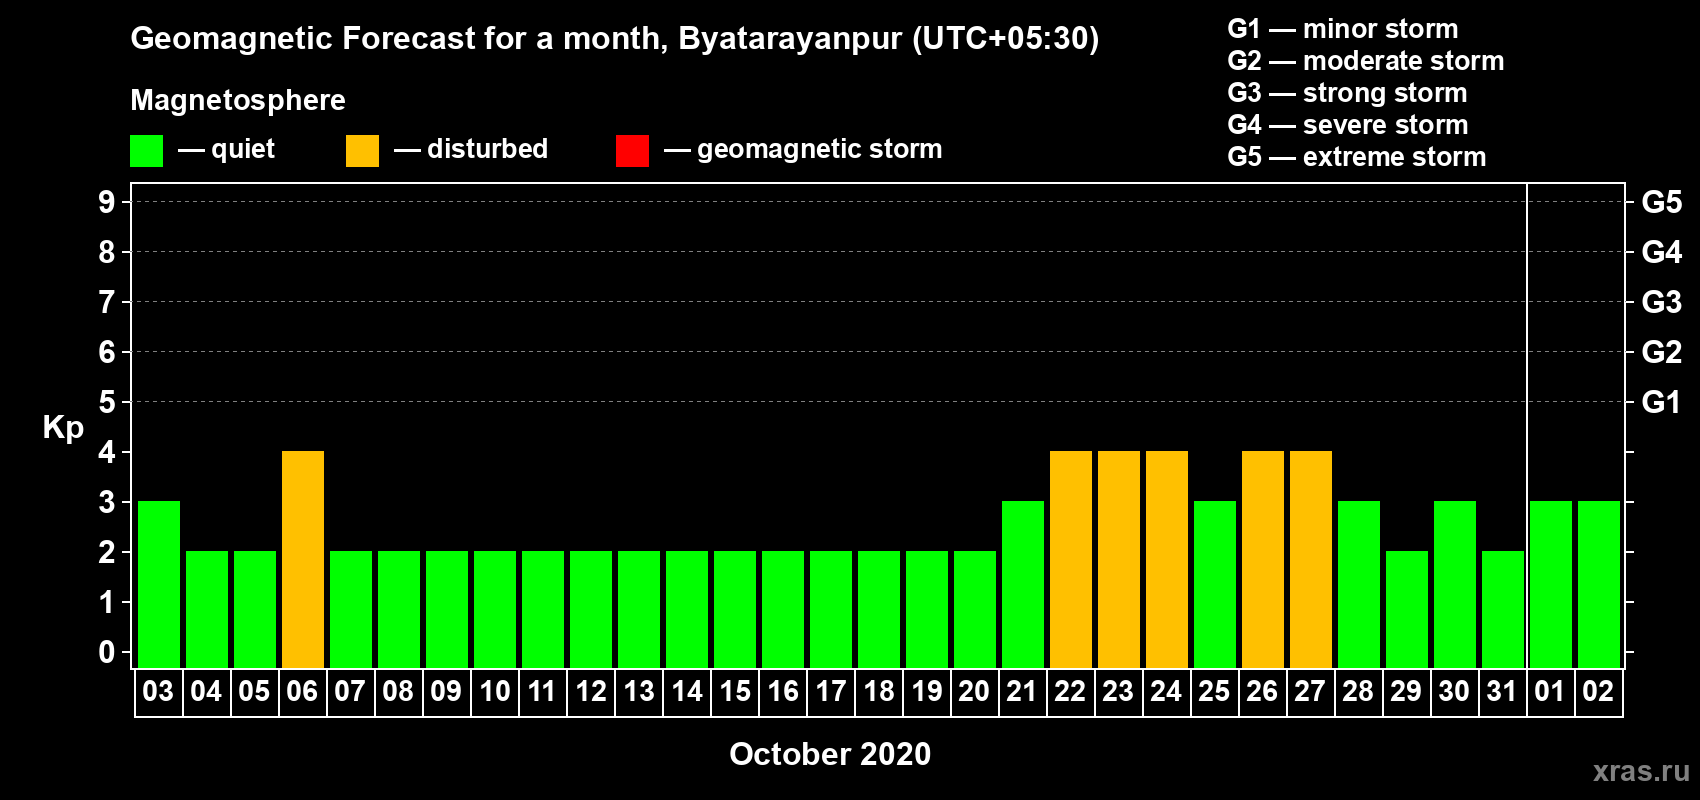Click 'G3 — strong storm' legend line

coord(1347,93)
